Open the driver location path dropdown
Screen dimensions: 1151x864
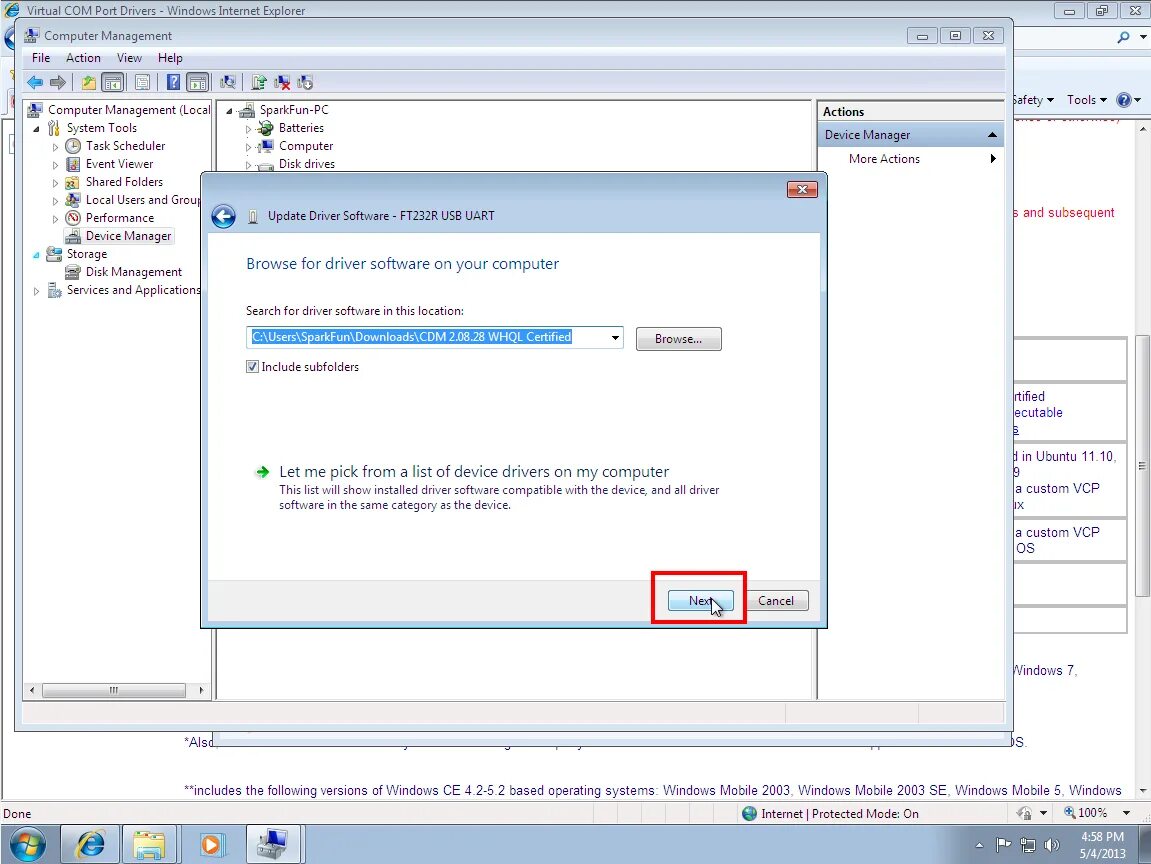click(x=615, y=338)
